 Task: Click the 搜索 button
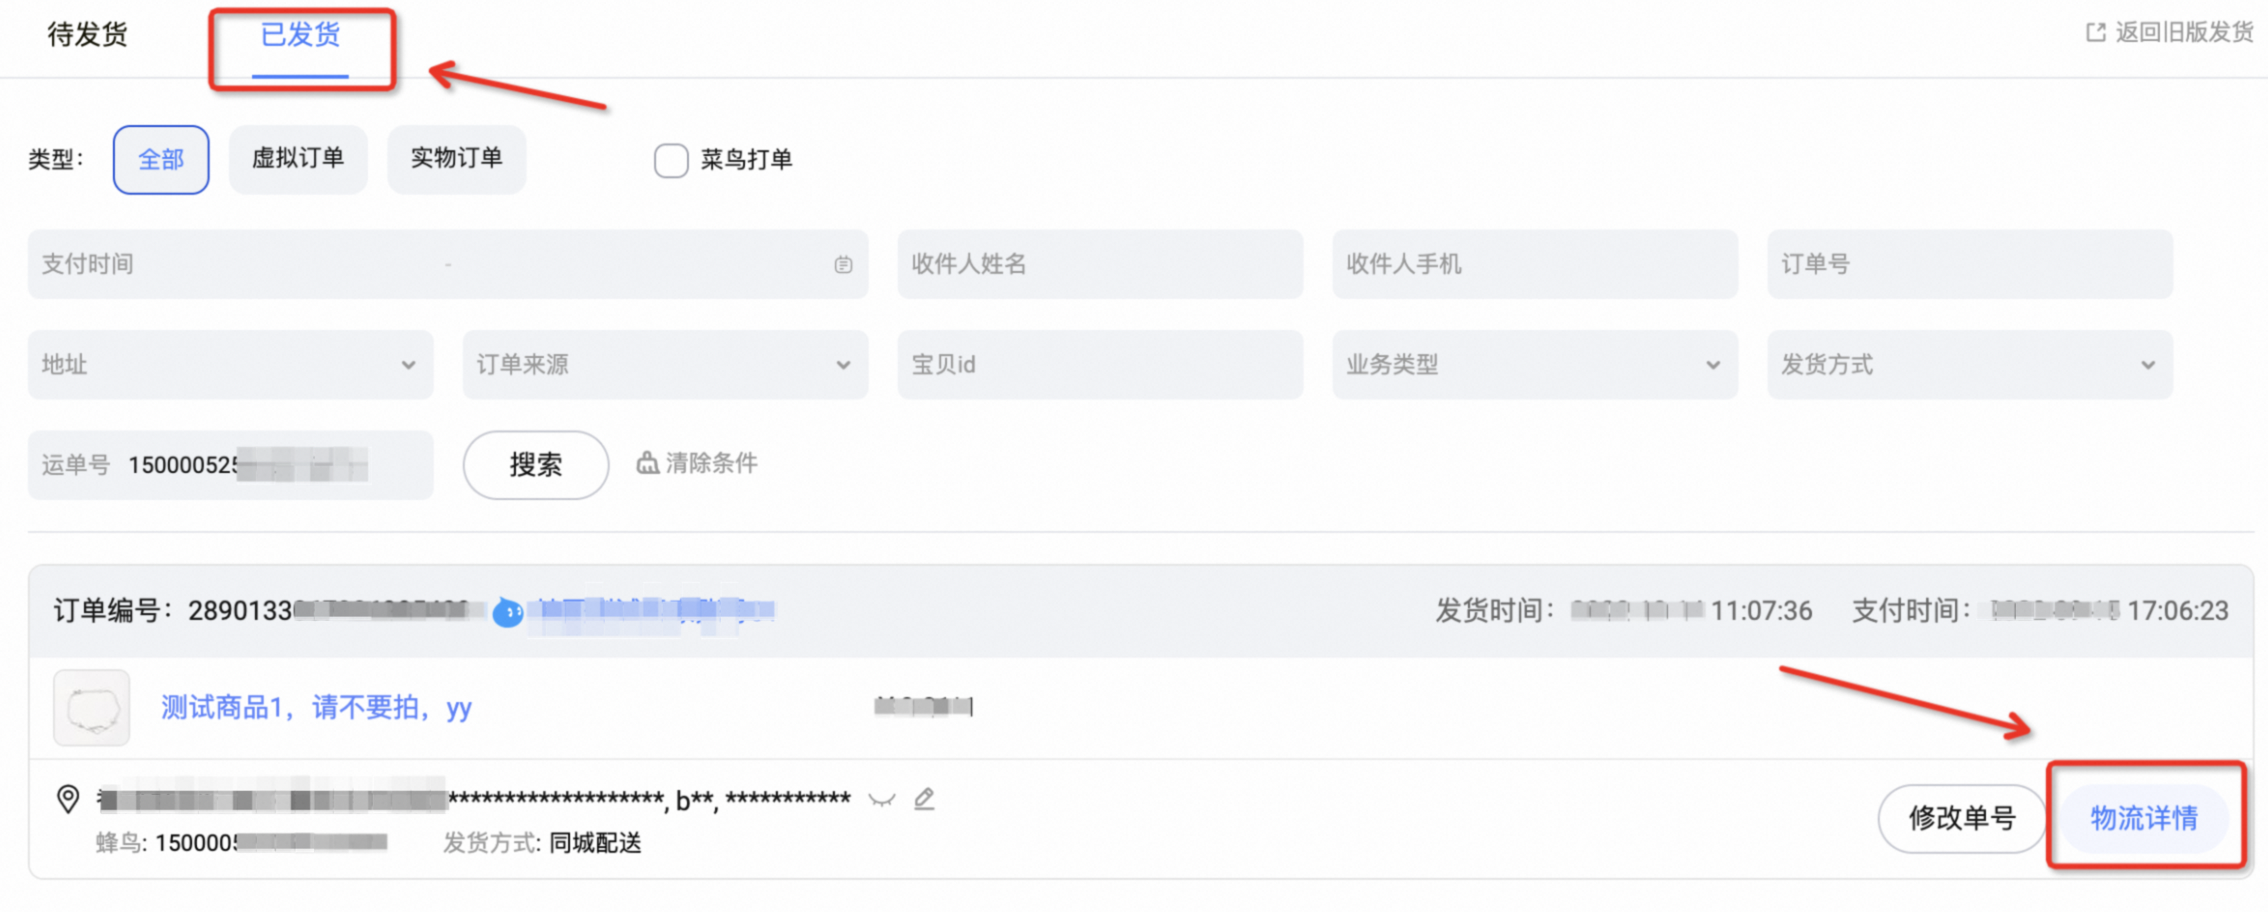point(536,465)
